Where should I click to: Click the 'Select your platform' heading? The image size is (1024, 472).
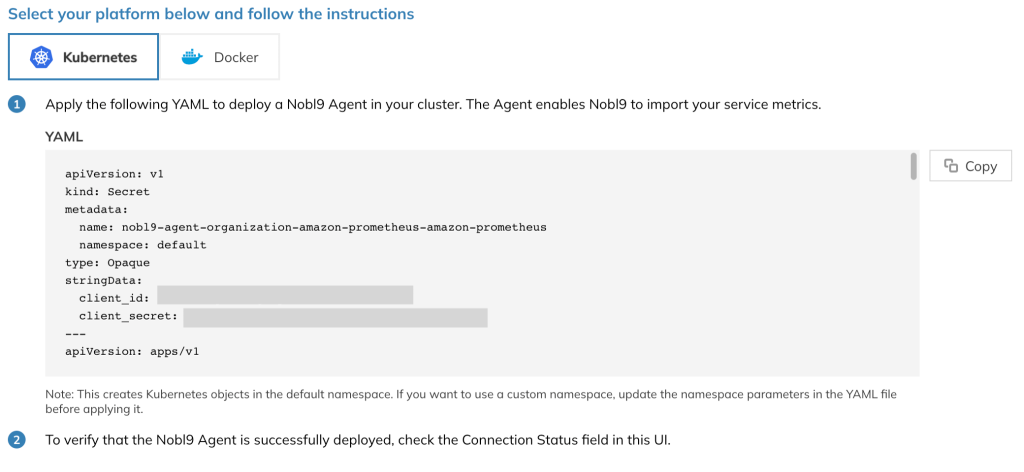pos(211,14)
